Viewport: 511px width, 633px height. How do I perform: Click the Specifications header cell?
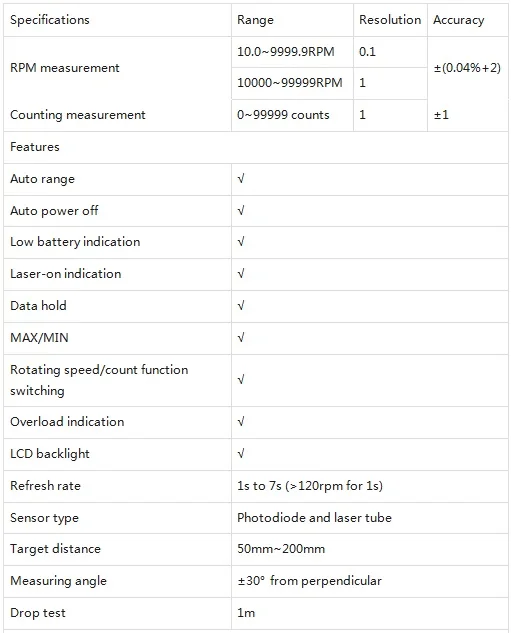point(117,20)
